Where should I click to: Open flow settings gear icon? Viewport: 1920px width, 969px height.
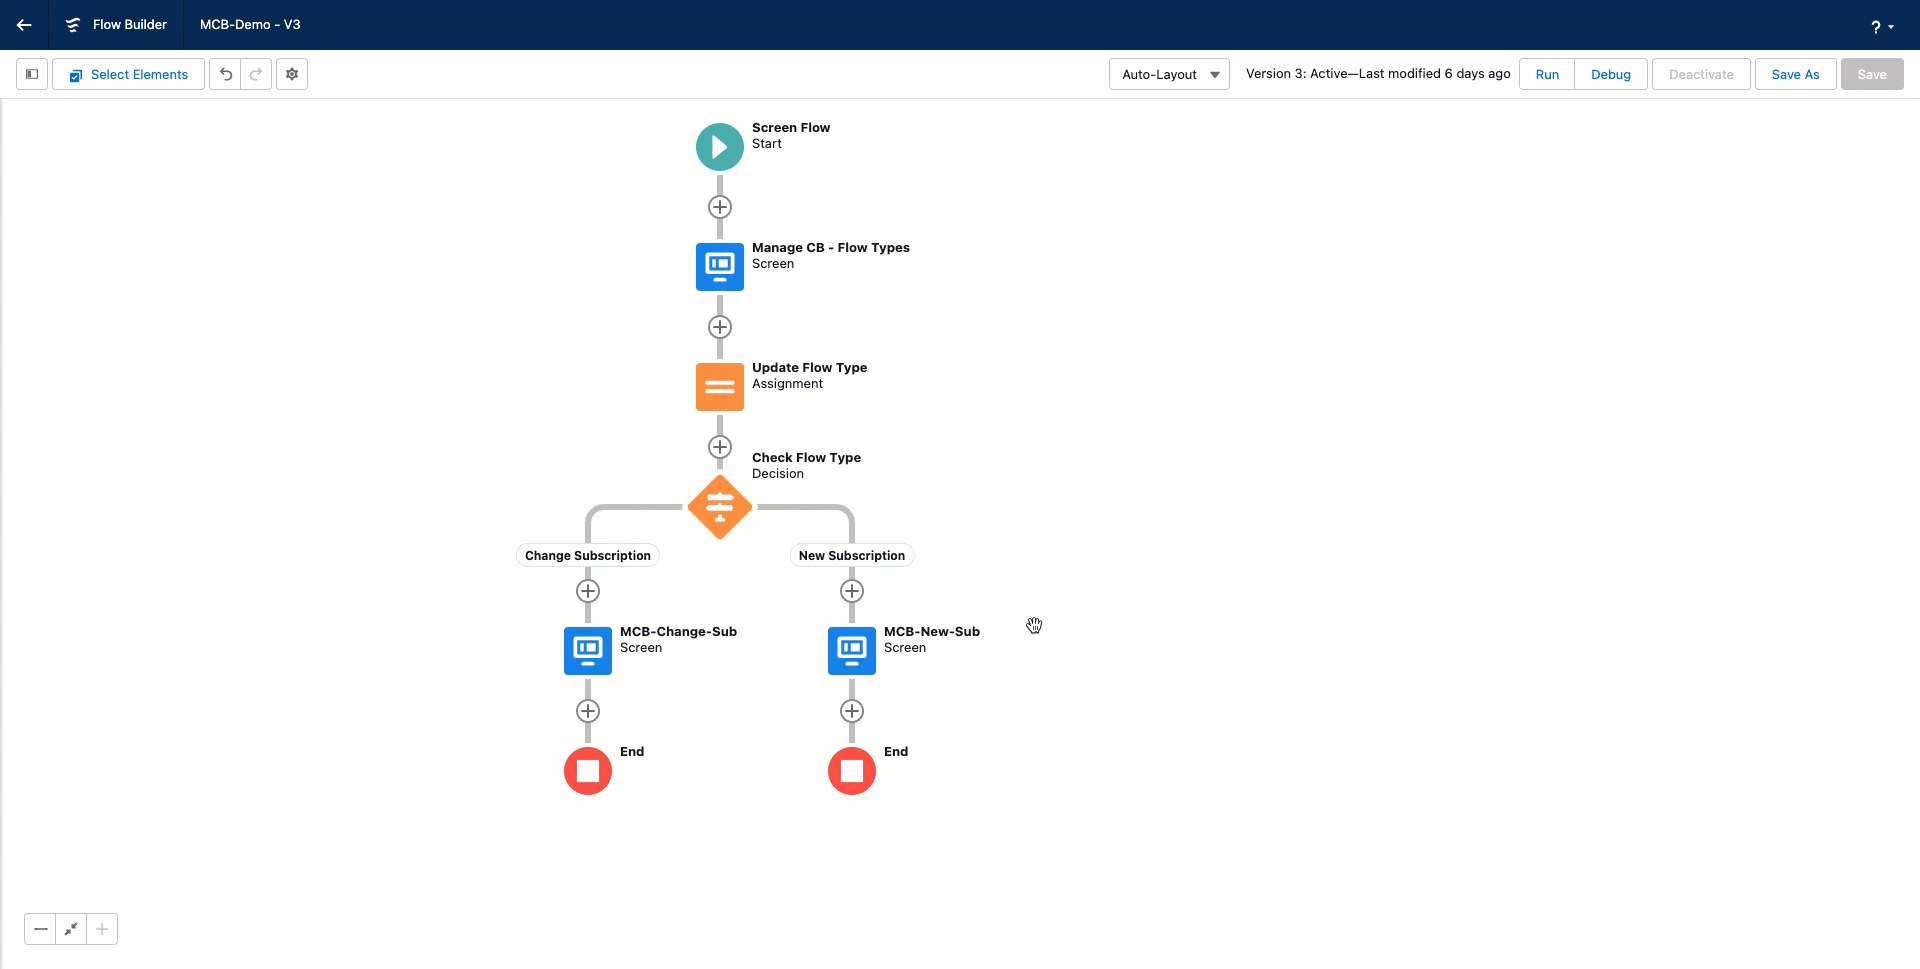(x=292, y=74)
